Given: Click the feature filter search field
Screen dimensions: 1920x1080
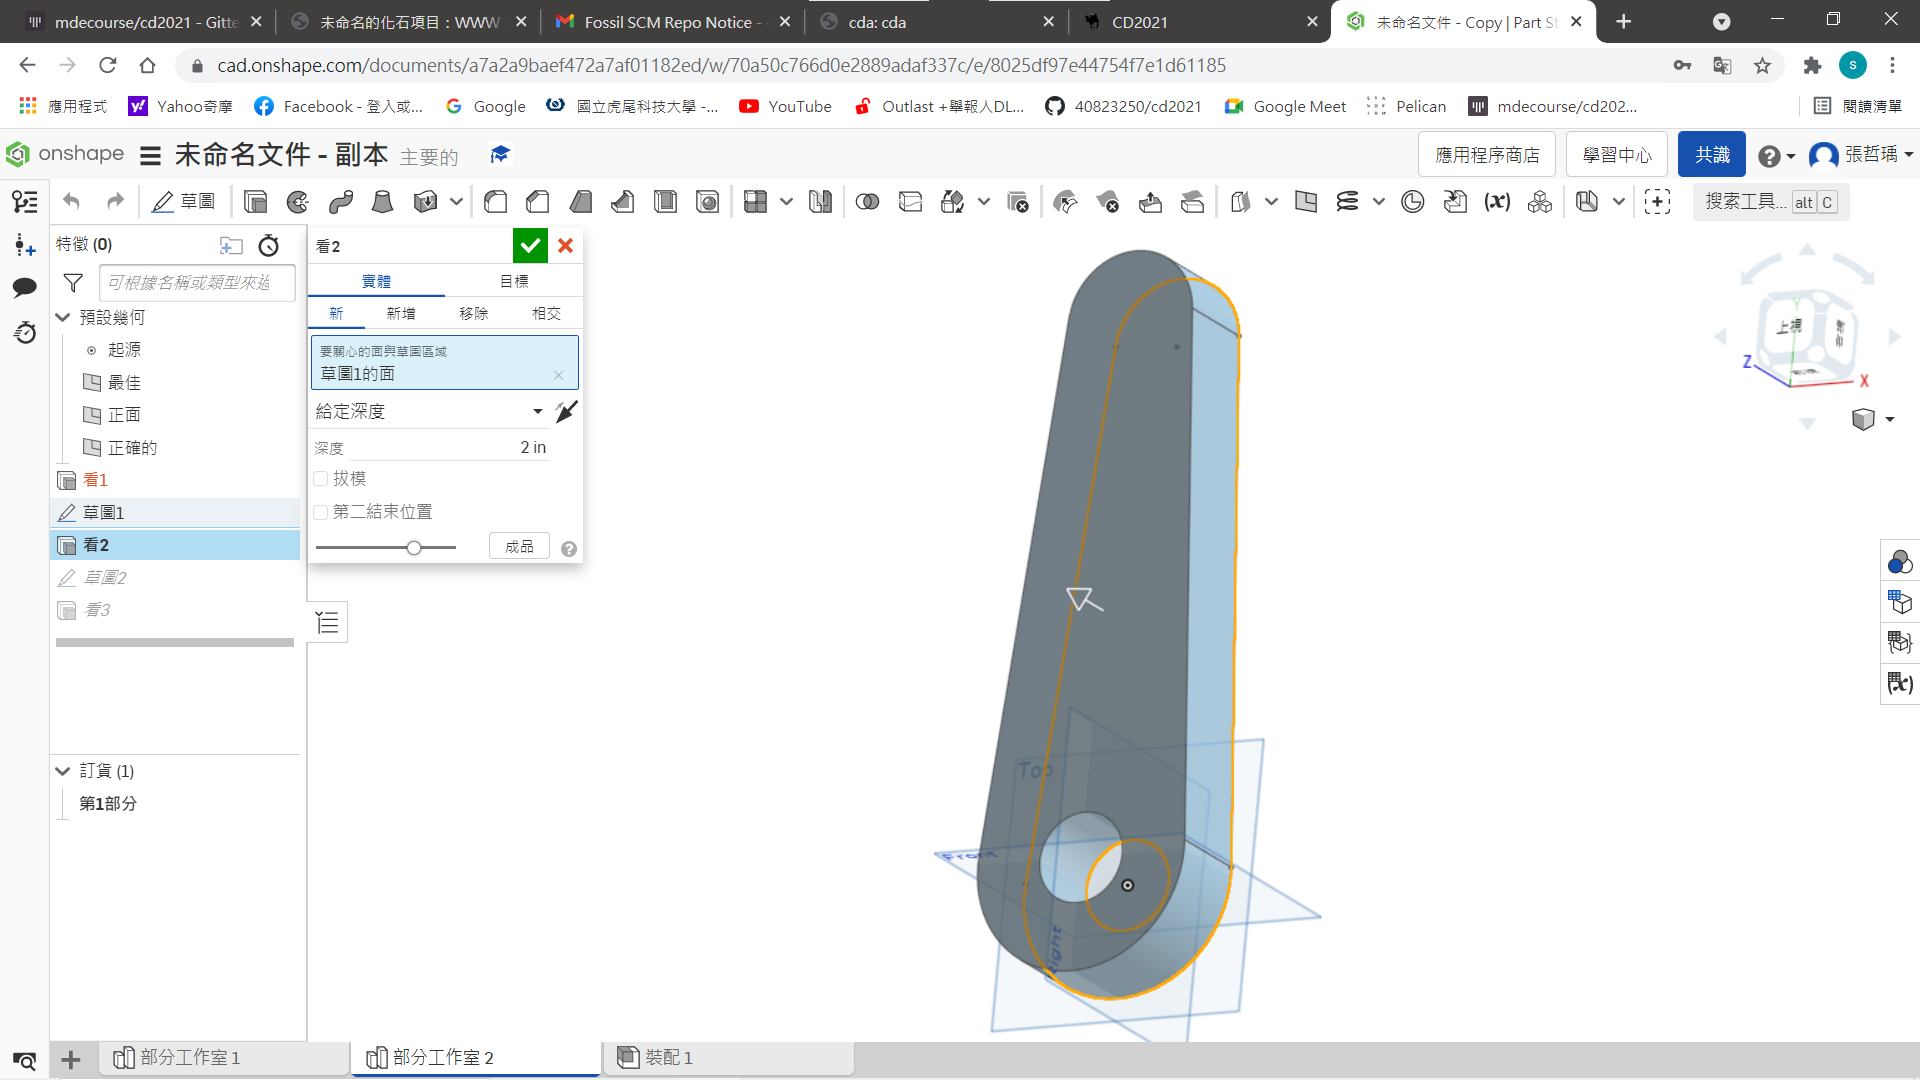Looking at the screenshot, I should point(197,283).
